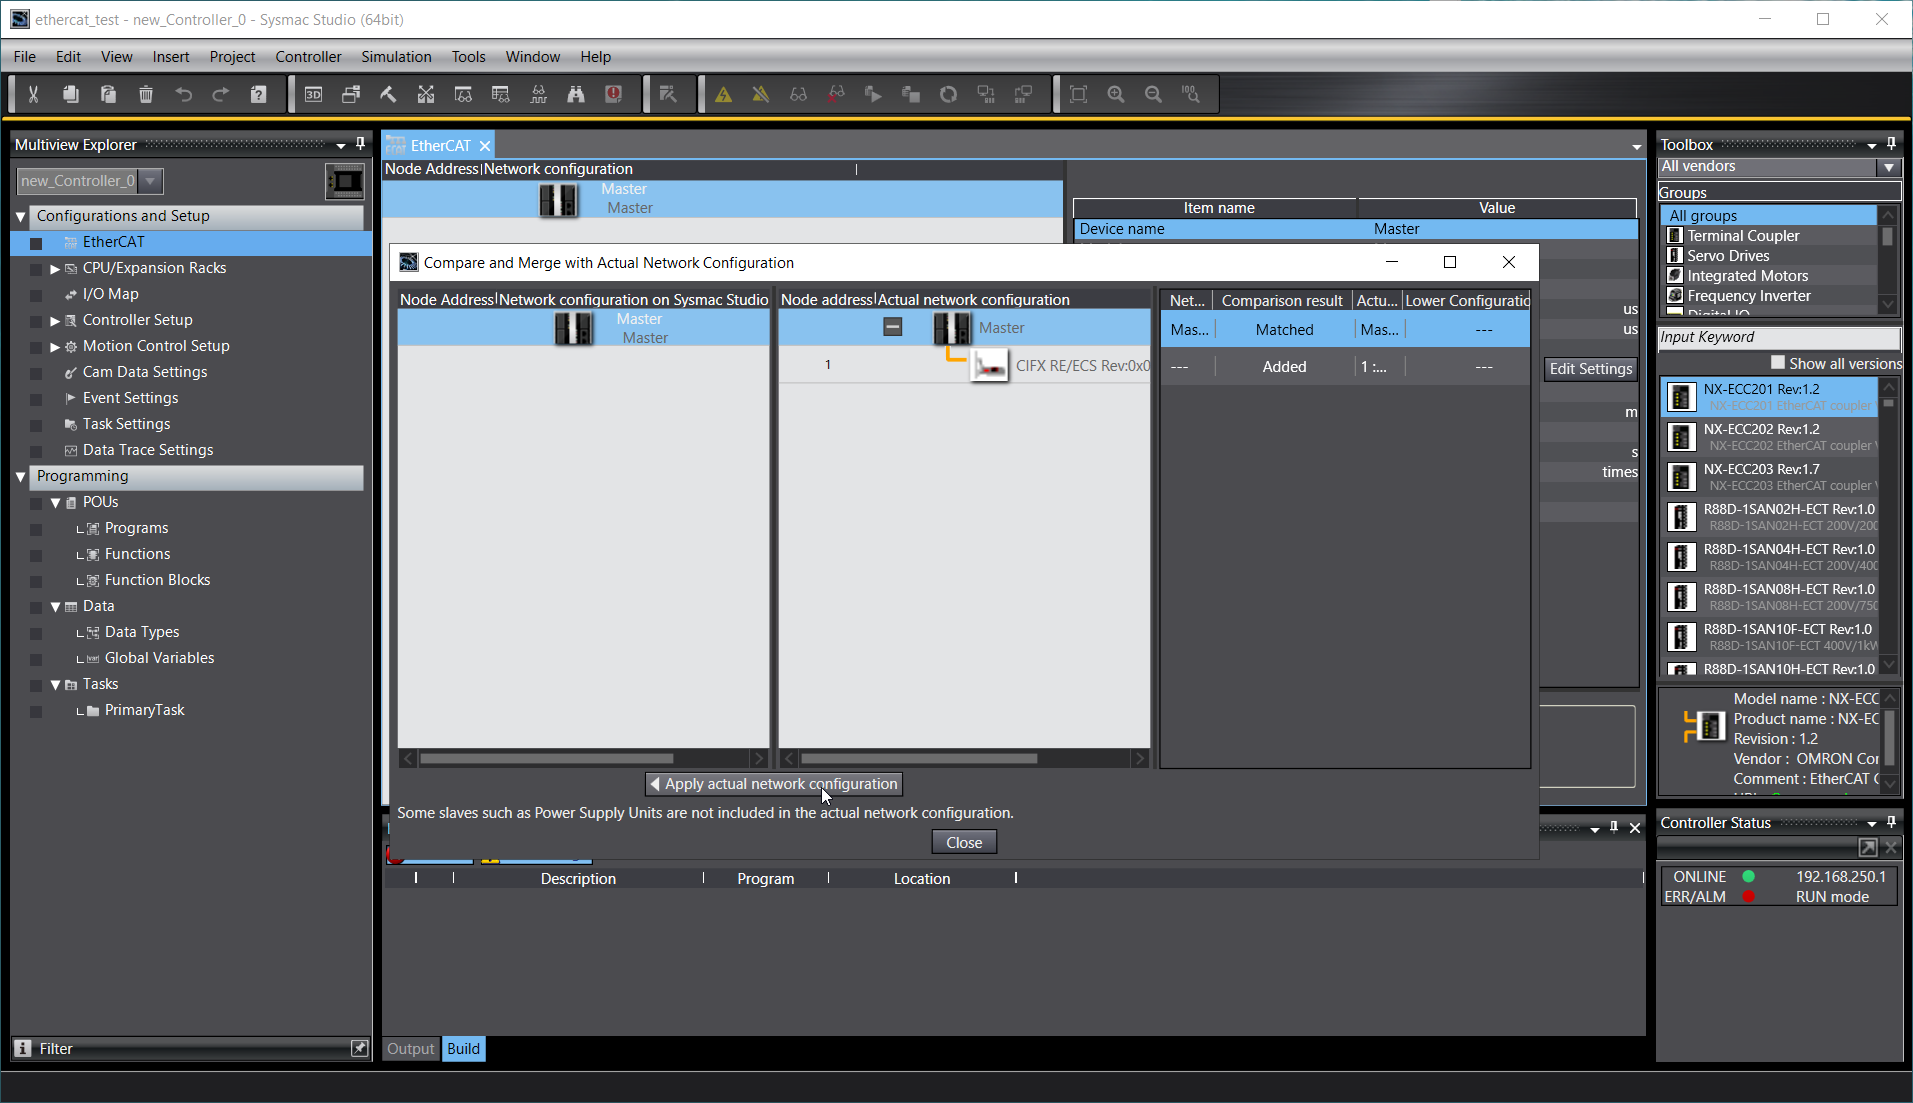Click the Input Keyword search field
1913x1103 pixels.
tap(1778, 337)
